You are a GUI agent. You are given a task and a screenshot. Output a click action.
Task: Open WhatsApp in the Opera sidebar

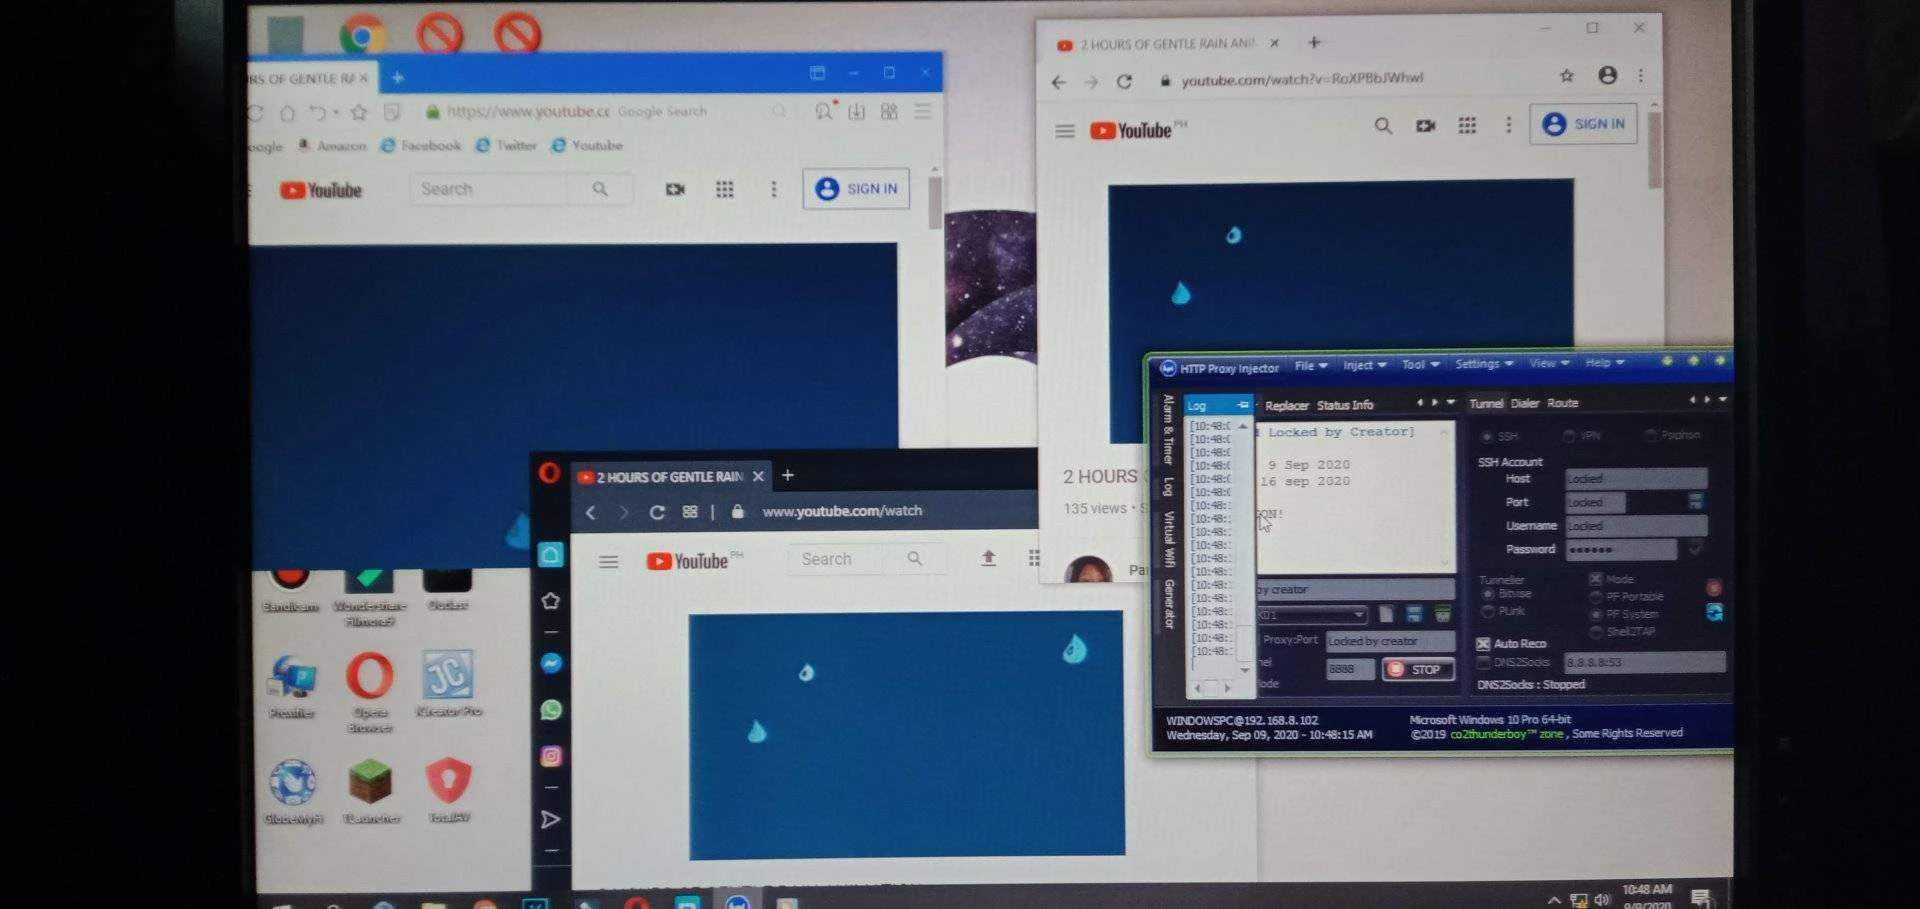551,710
